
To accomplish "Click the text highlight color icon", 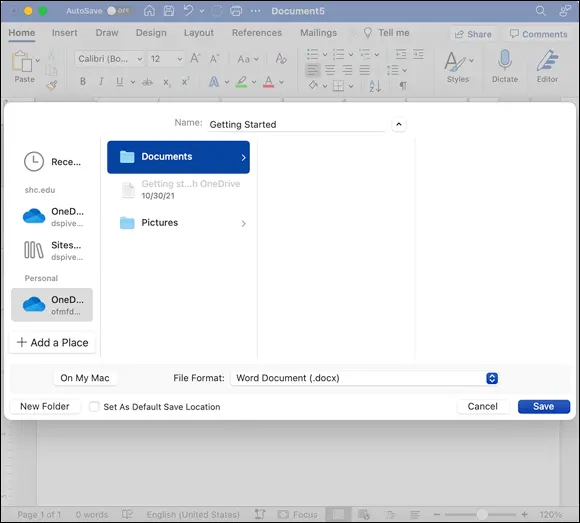I will 241,82.
